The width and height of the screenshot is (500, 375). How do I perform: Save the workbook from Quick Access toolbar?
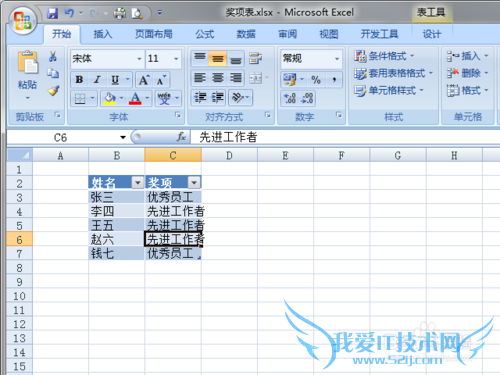(x=52, y=13)
